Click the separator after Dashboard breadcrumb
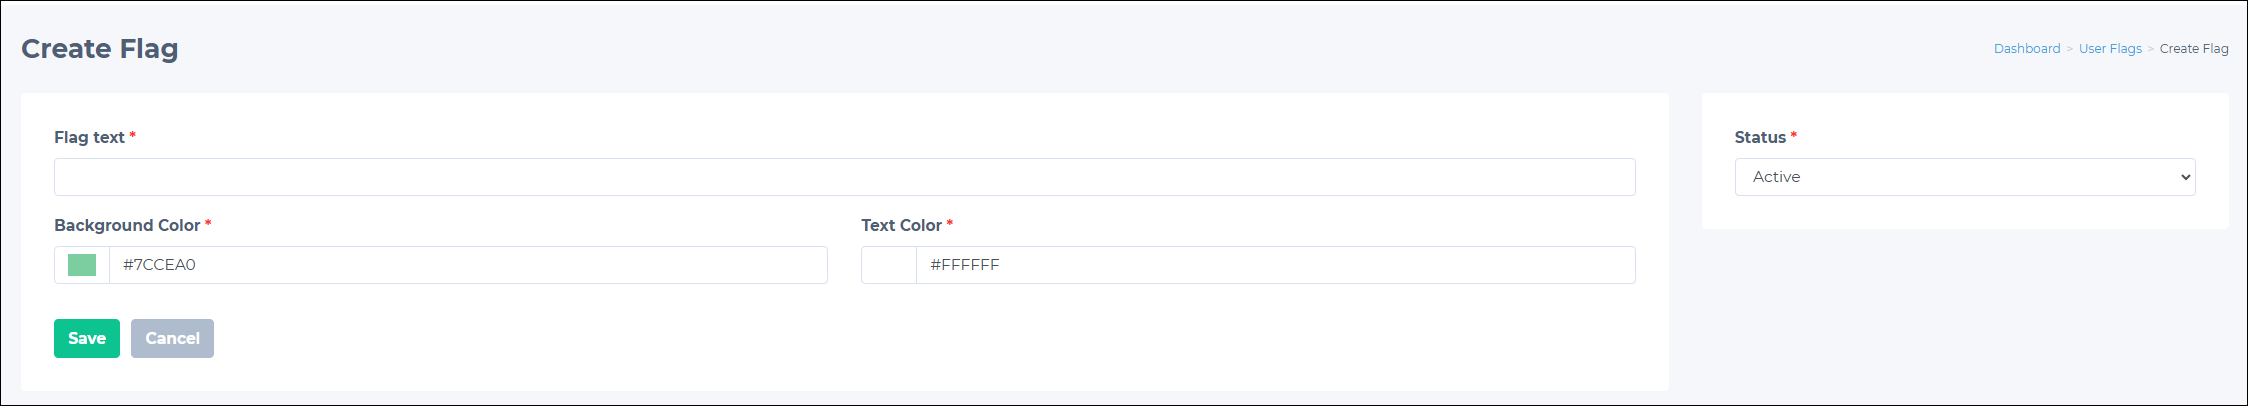 point(2070,48)
